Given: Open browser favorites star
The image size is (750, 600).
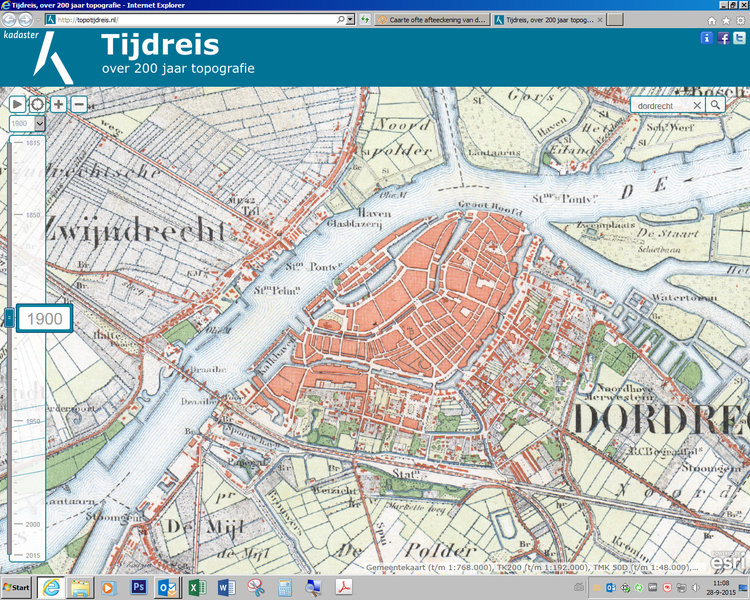Looking at the screenshot, I should [x=726, y=20].
